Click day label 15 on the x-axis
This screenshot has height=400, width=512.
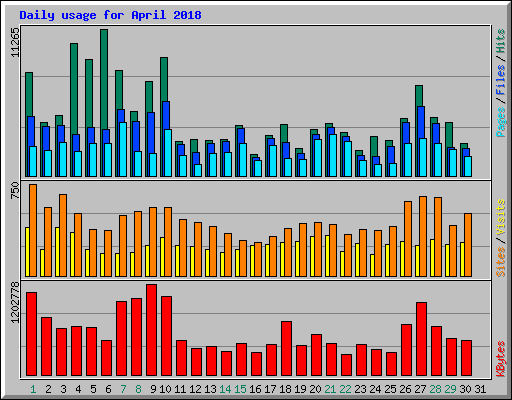pos(240,389)
